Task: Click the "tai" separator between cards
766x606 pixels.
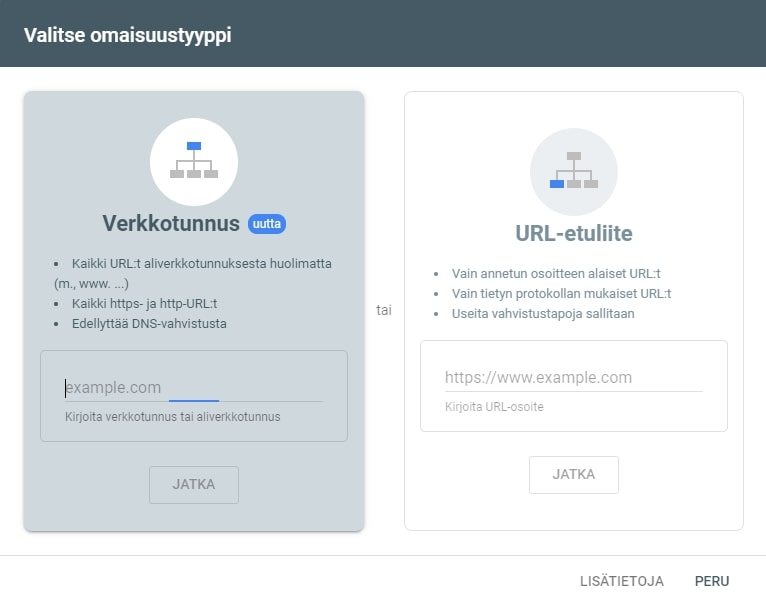Action: [x=384, y=310]
